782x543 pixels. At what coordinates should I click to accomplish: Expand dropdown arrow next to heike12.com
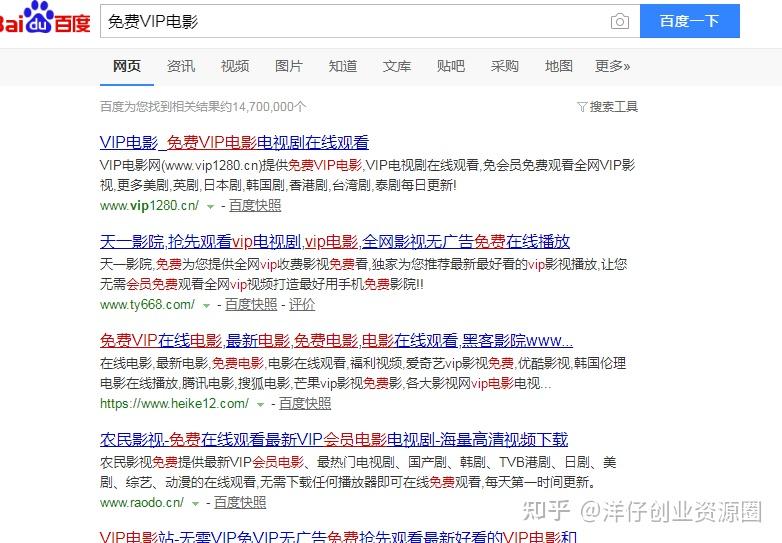(x=260, y=404)
